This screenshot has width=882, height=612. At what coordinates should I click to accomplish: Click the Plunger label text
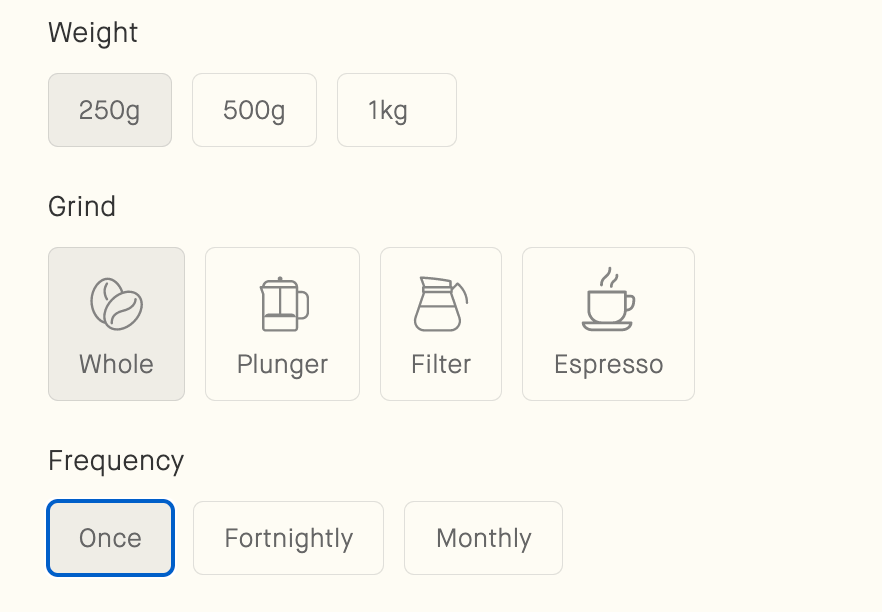pos(282,364)
